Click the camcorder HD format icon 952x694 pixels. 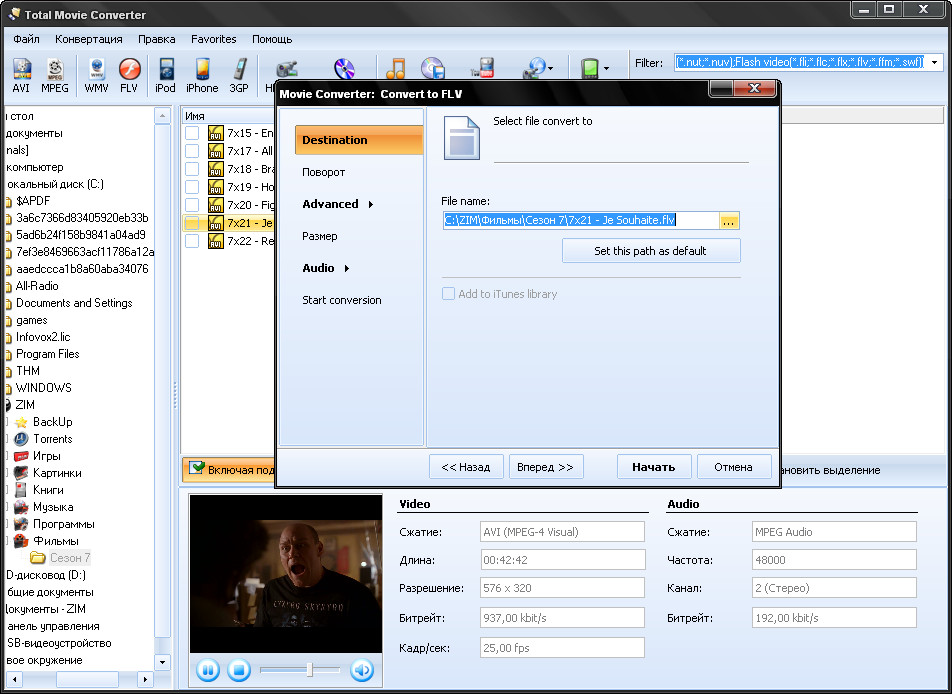tap(287, 69)
